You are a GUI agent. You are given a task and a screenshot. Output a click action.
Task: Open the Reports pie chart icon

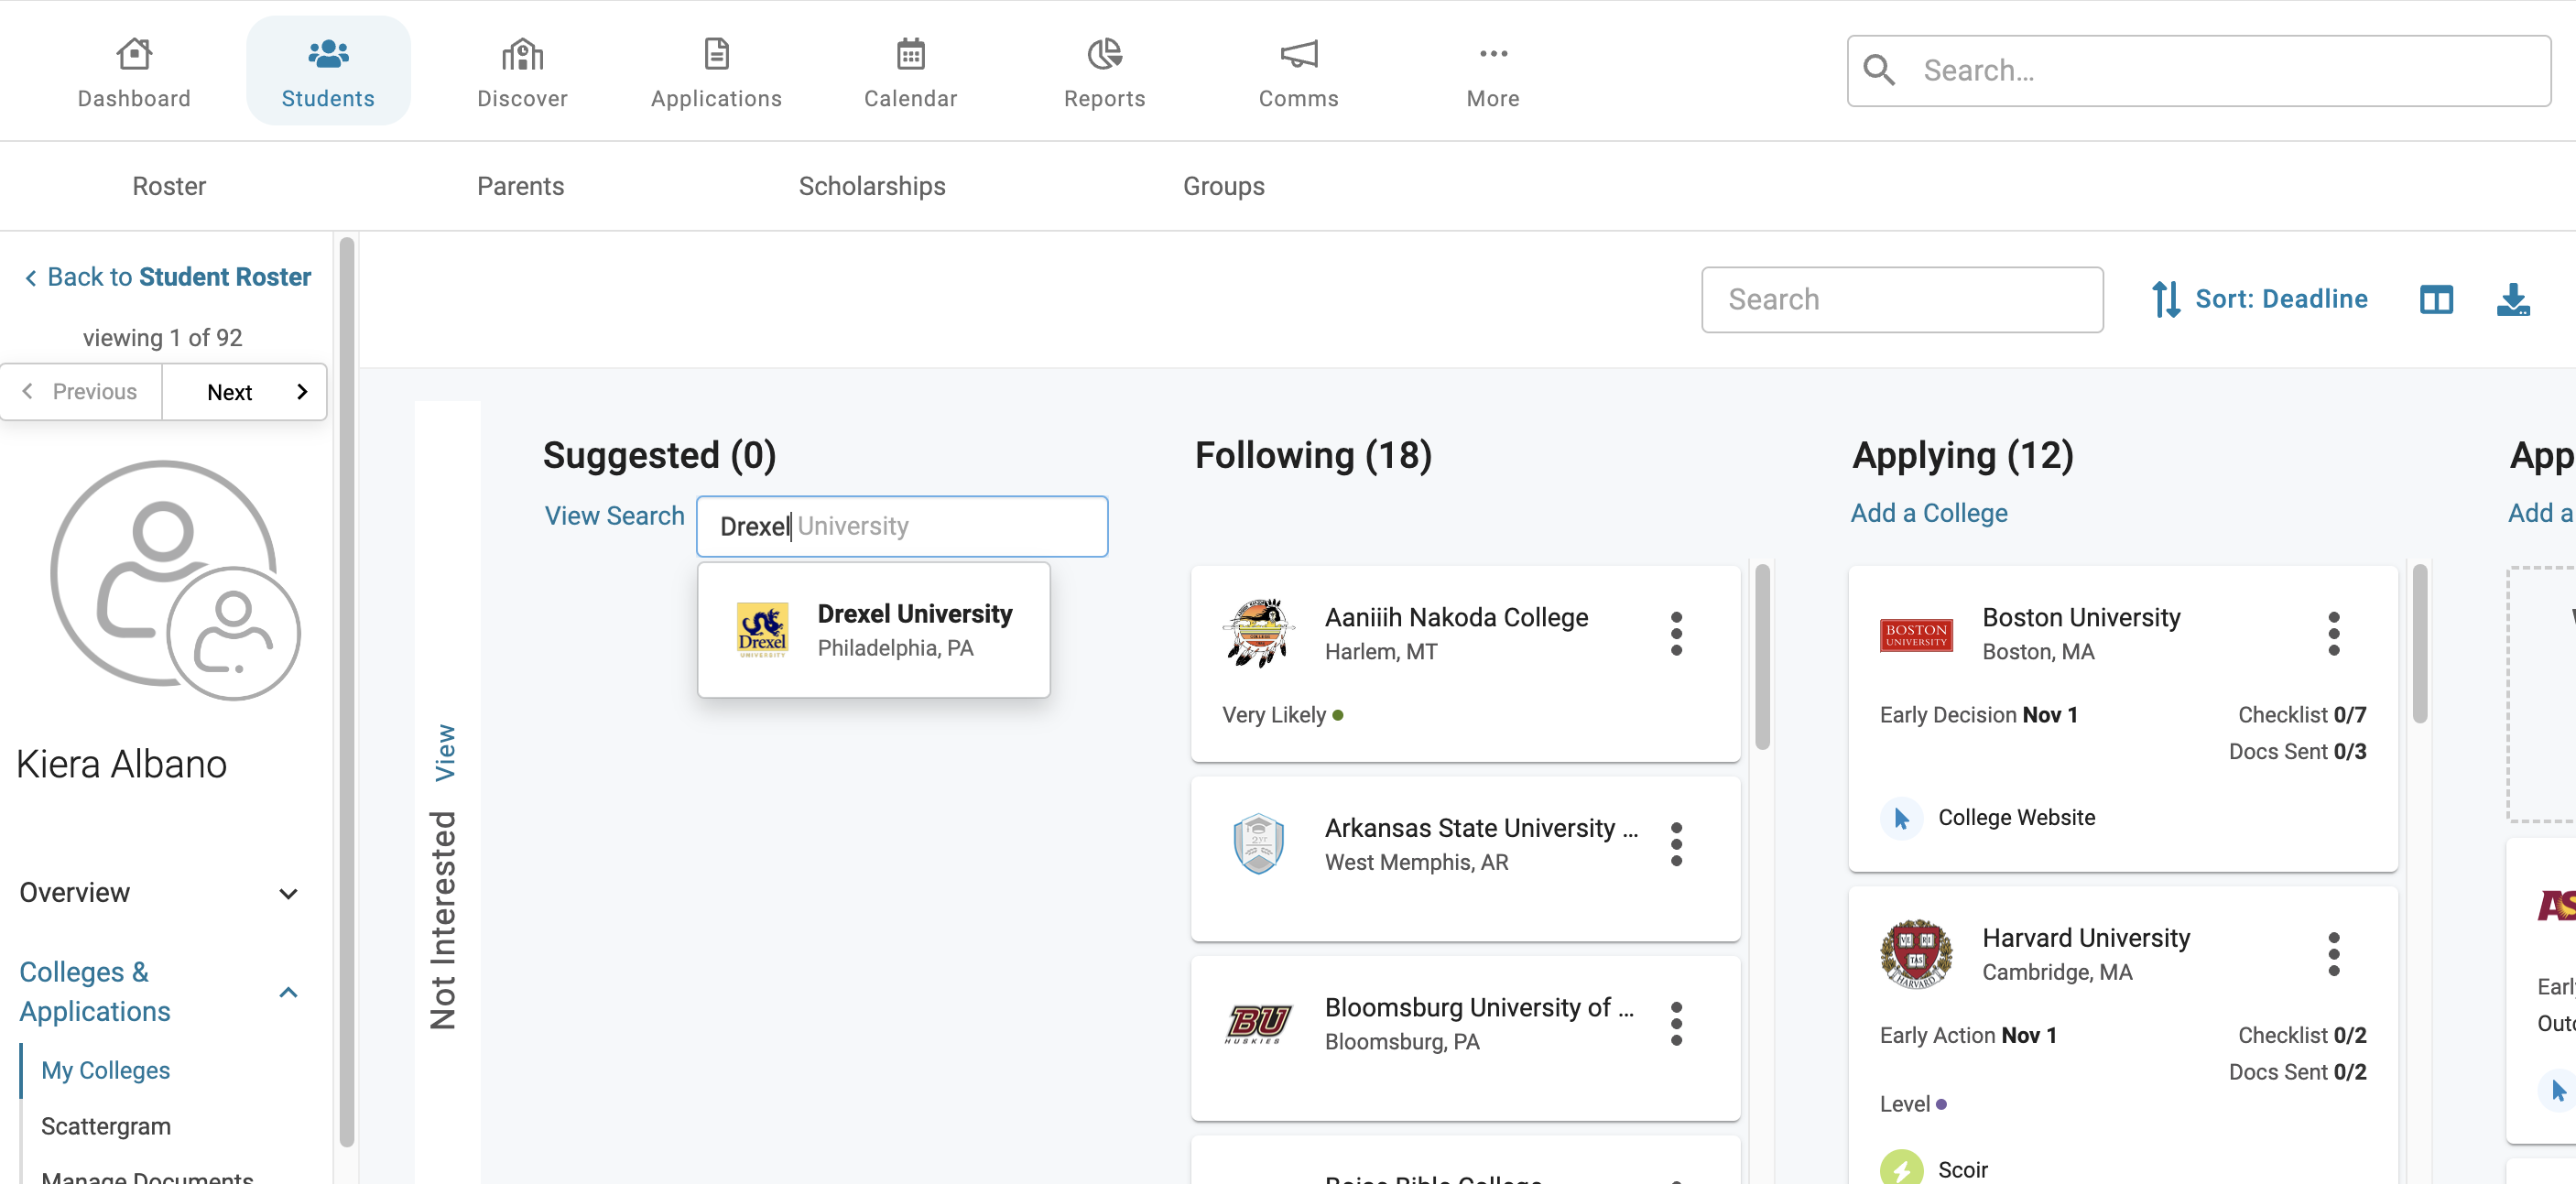(1104, 54)
